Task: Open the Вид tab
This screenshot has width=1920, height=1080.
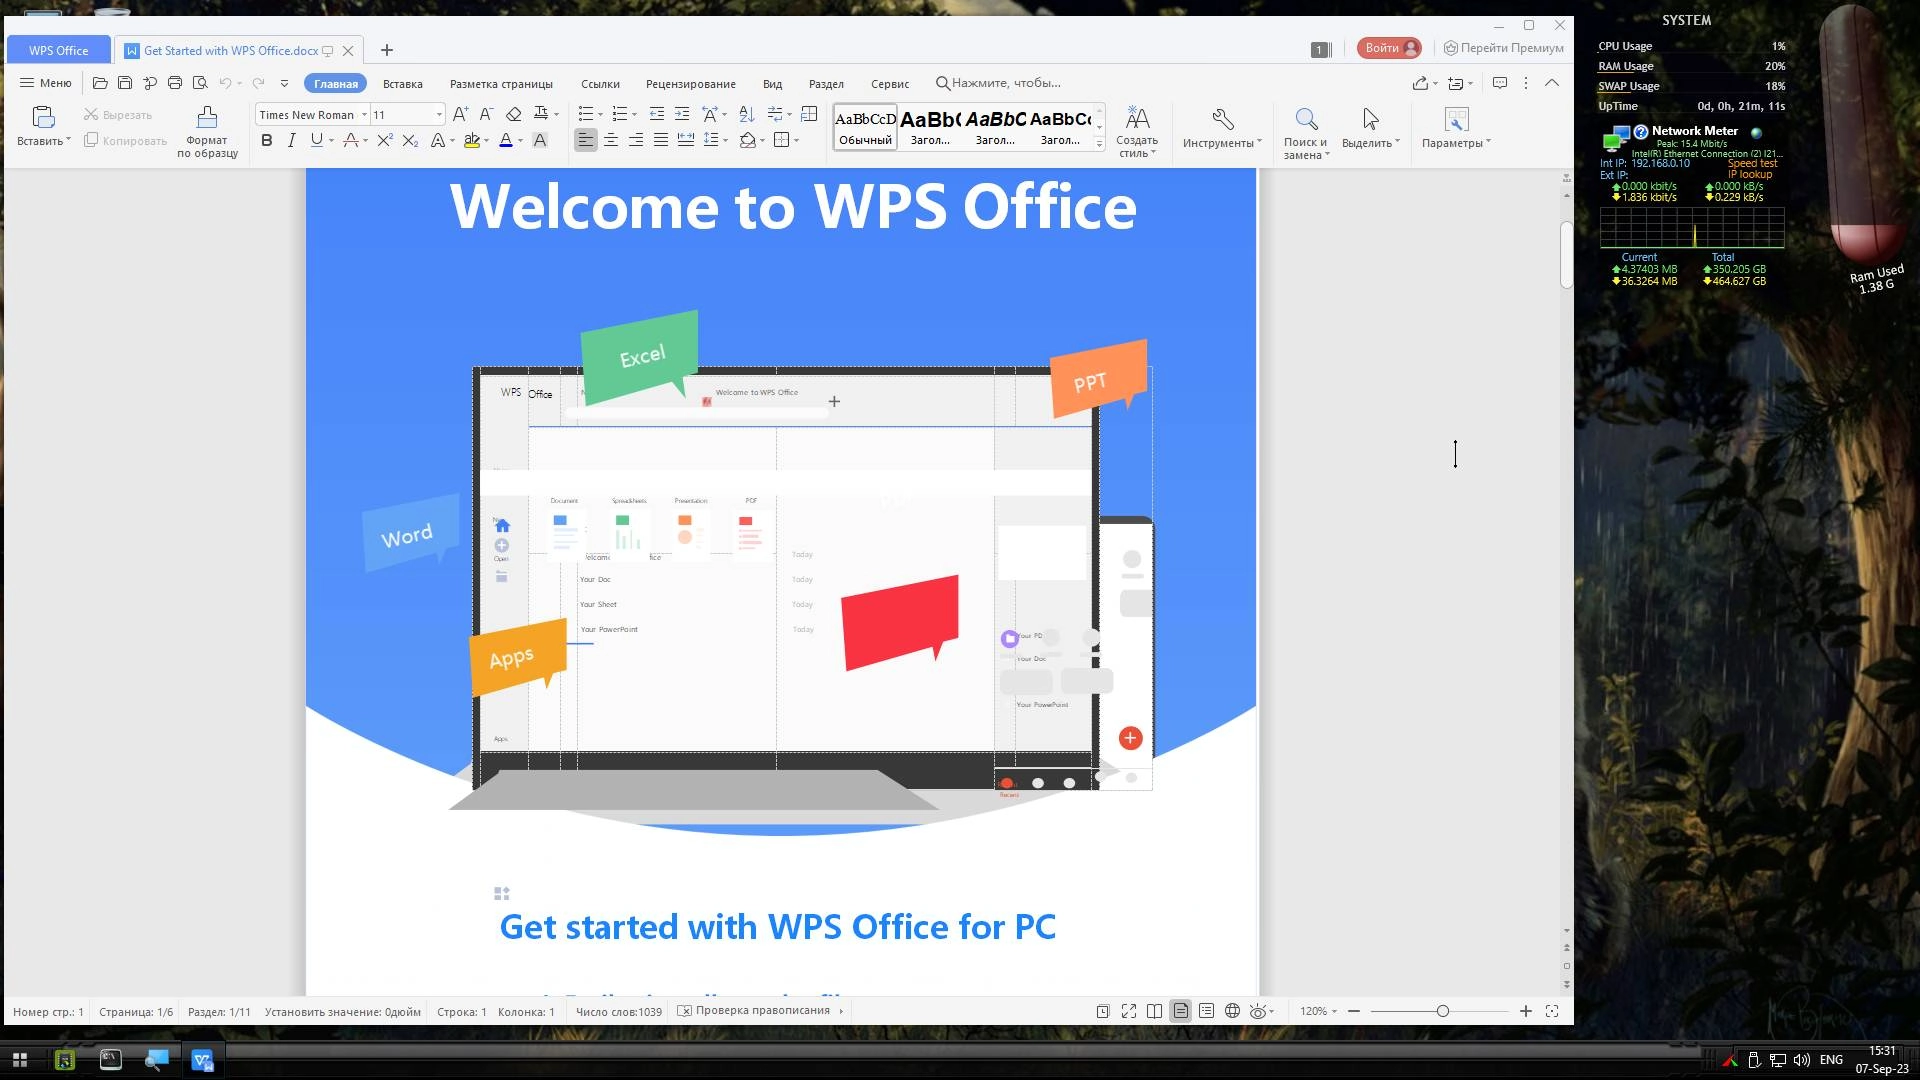Action: pos(773,84)
